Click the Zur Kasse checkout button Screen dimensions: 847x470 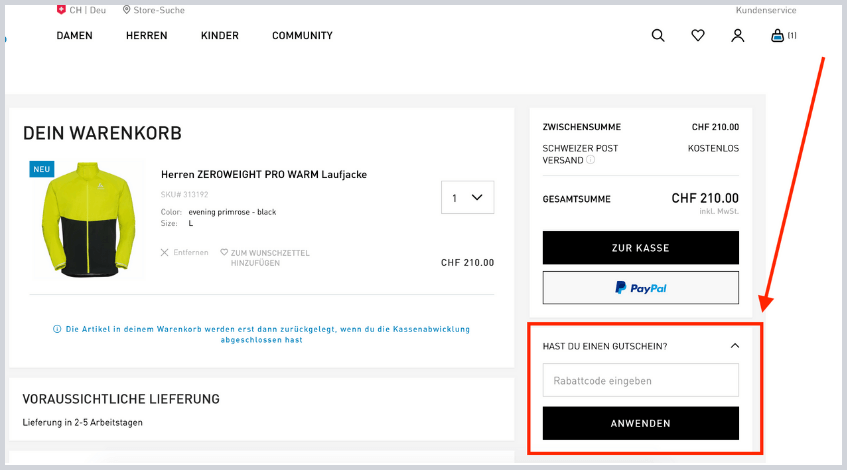pyautogui.click(x=640, y=248)
